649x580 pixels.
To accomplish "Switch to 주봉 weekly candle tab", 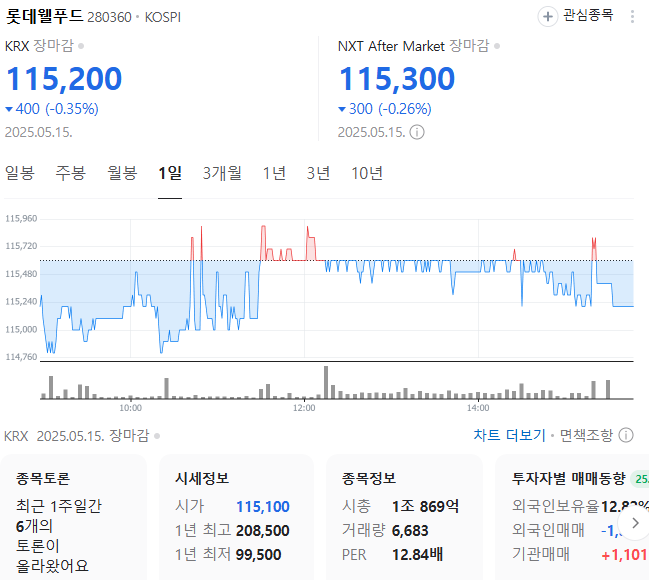I will click(x=71, y=173).
